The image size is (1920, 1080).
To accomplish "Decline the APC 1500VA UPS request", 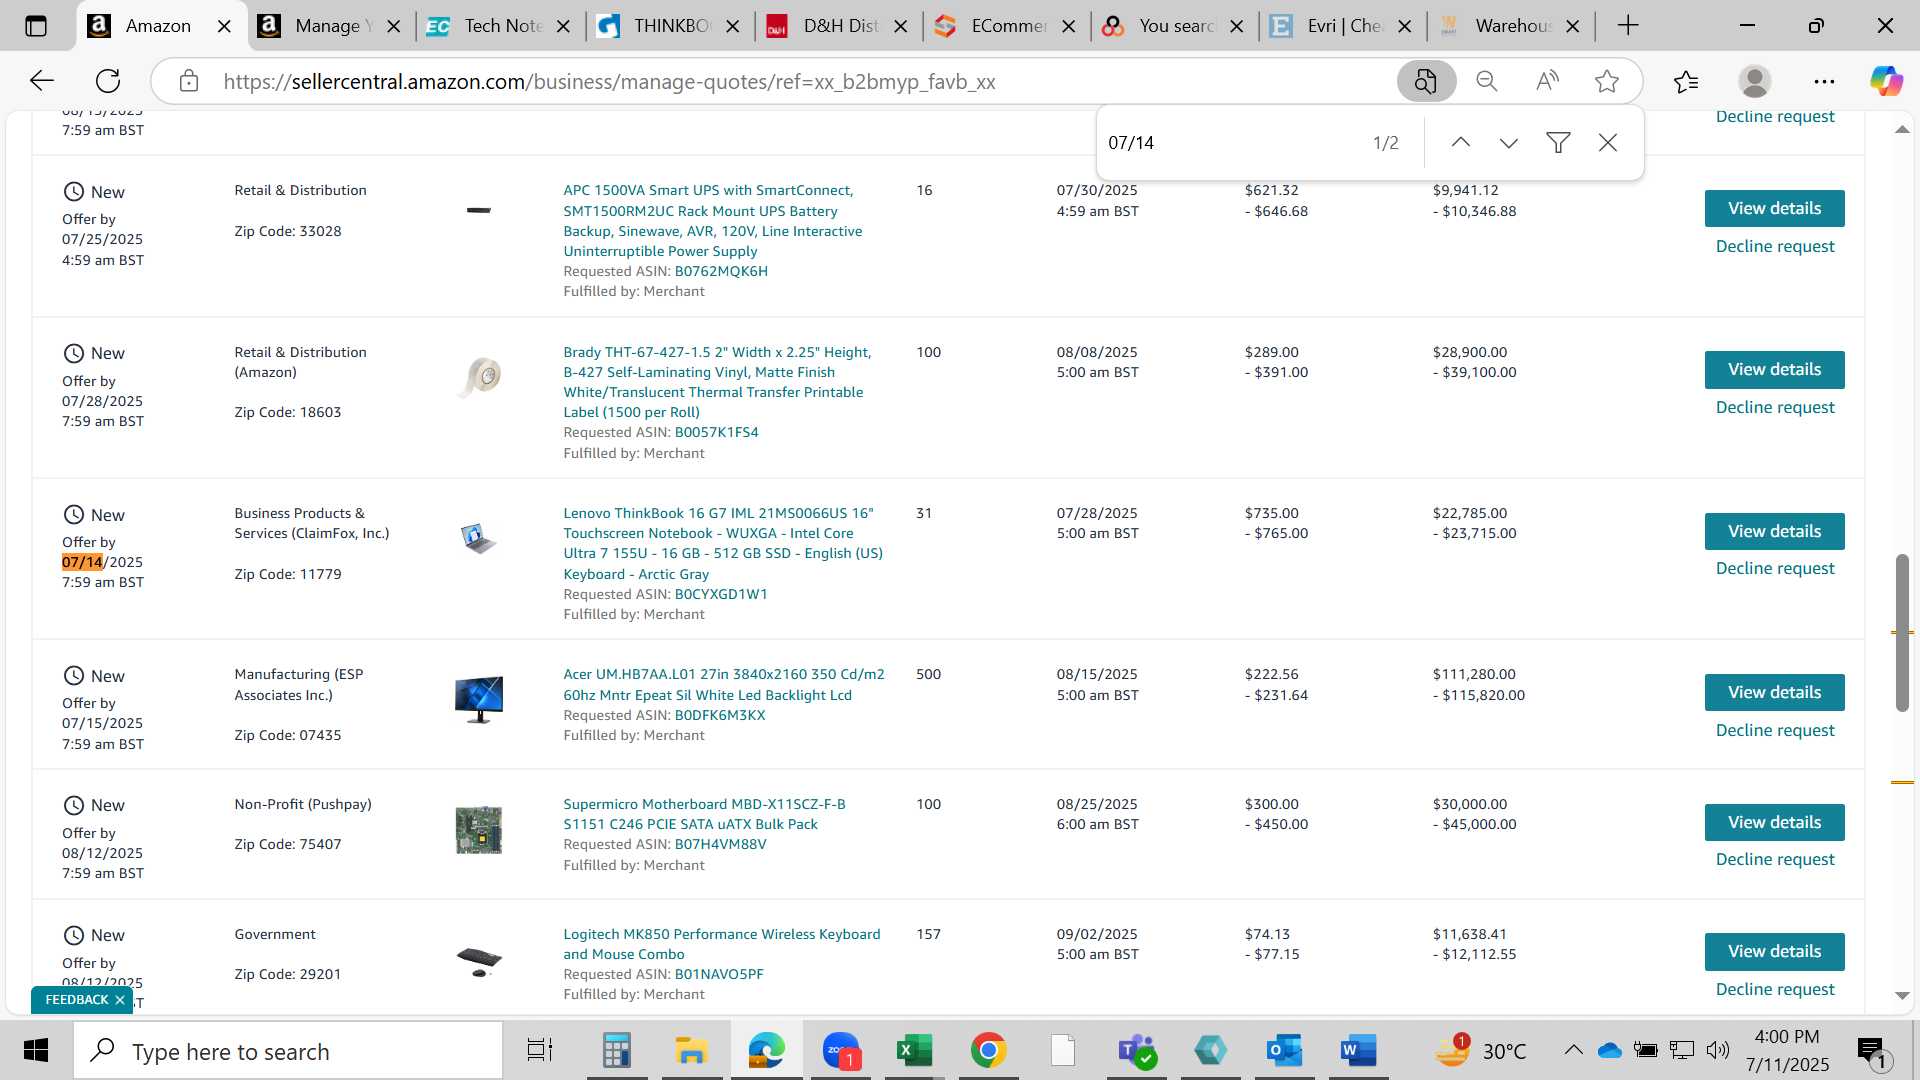I will 1775,246.
